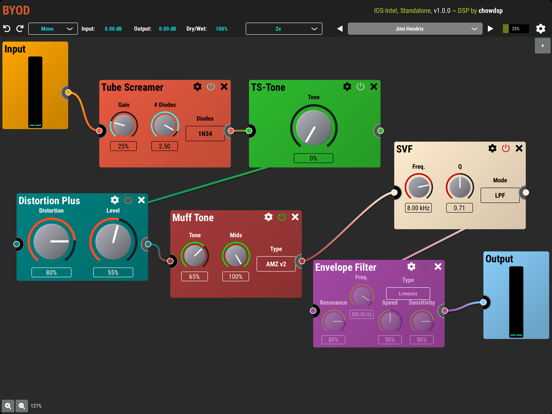Click the Envelope Filter Resonance knob
This screenshot has width=552, height=414.
333,321
